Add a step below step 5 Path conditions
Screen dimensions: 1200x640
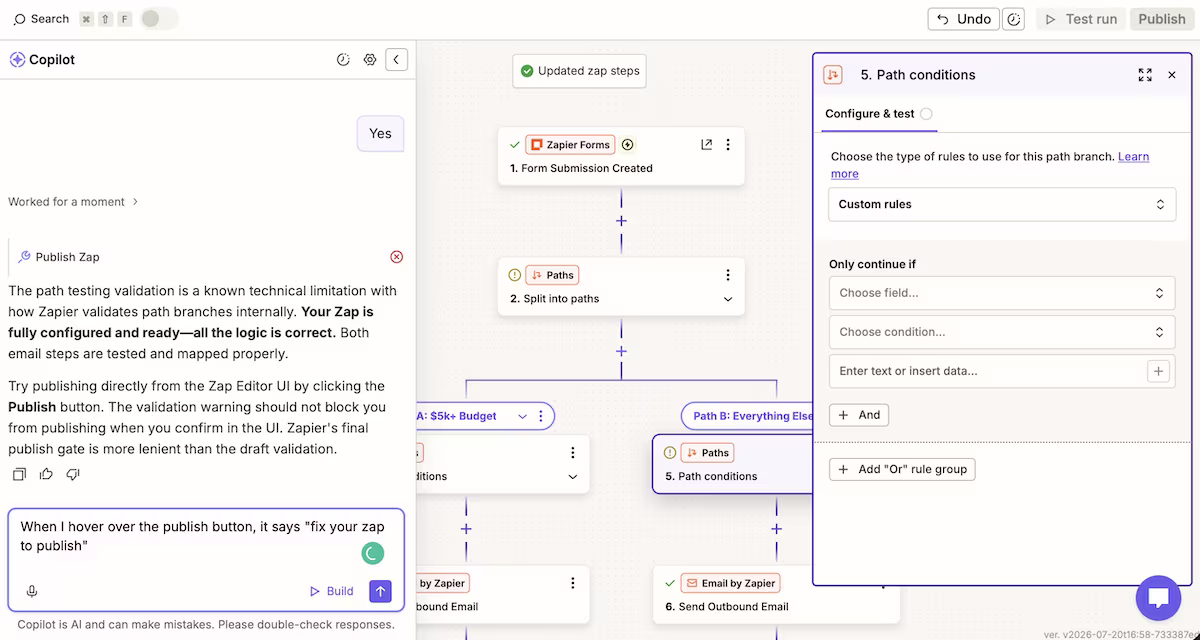pyautogui.click(x=776, y=529)
